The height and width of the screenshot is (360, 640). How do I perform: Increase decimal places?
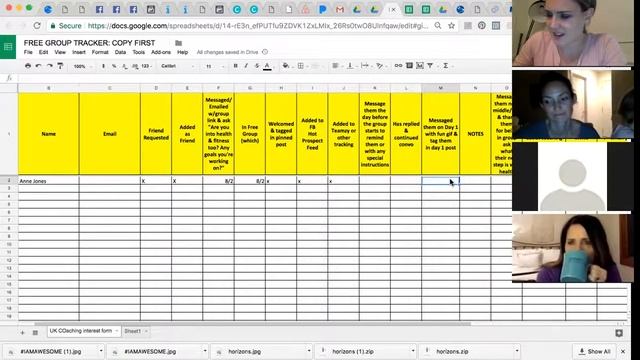coord(135,66)
